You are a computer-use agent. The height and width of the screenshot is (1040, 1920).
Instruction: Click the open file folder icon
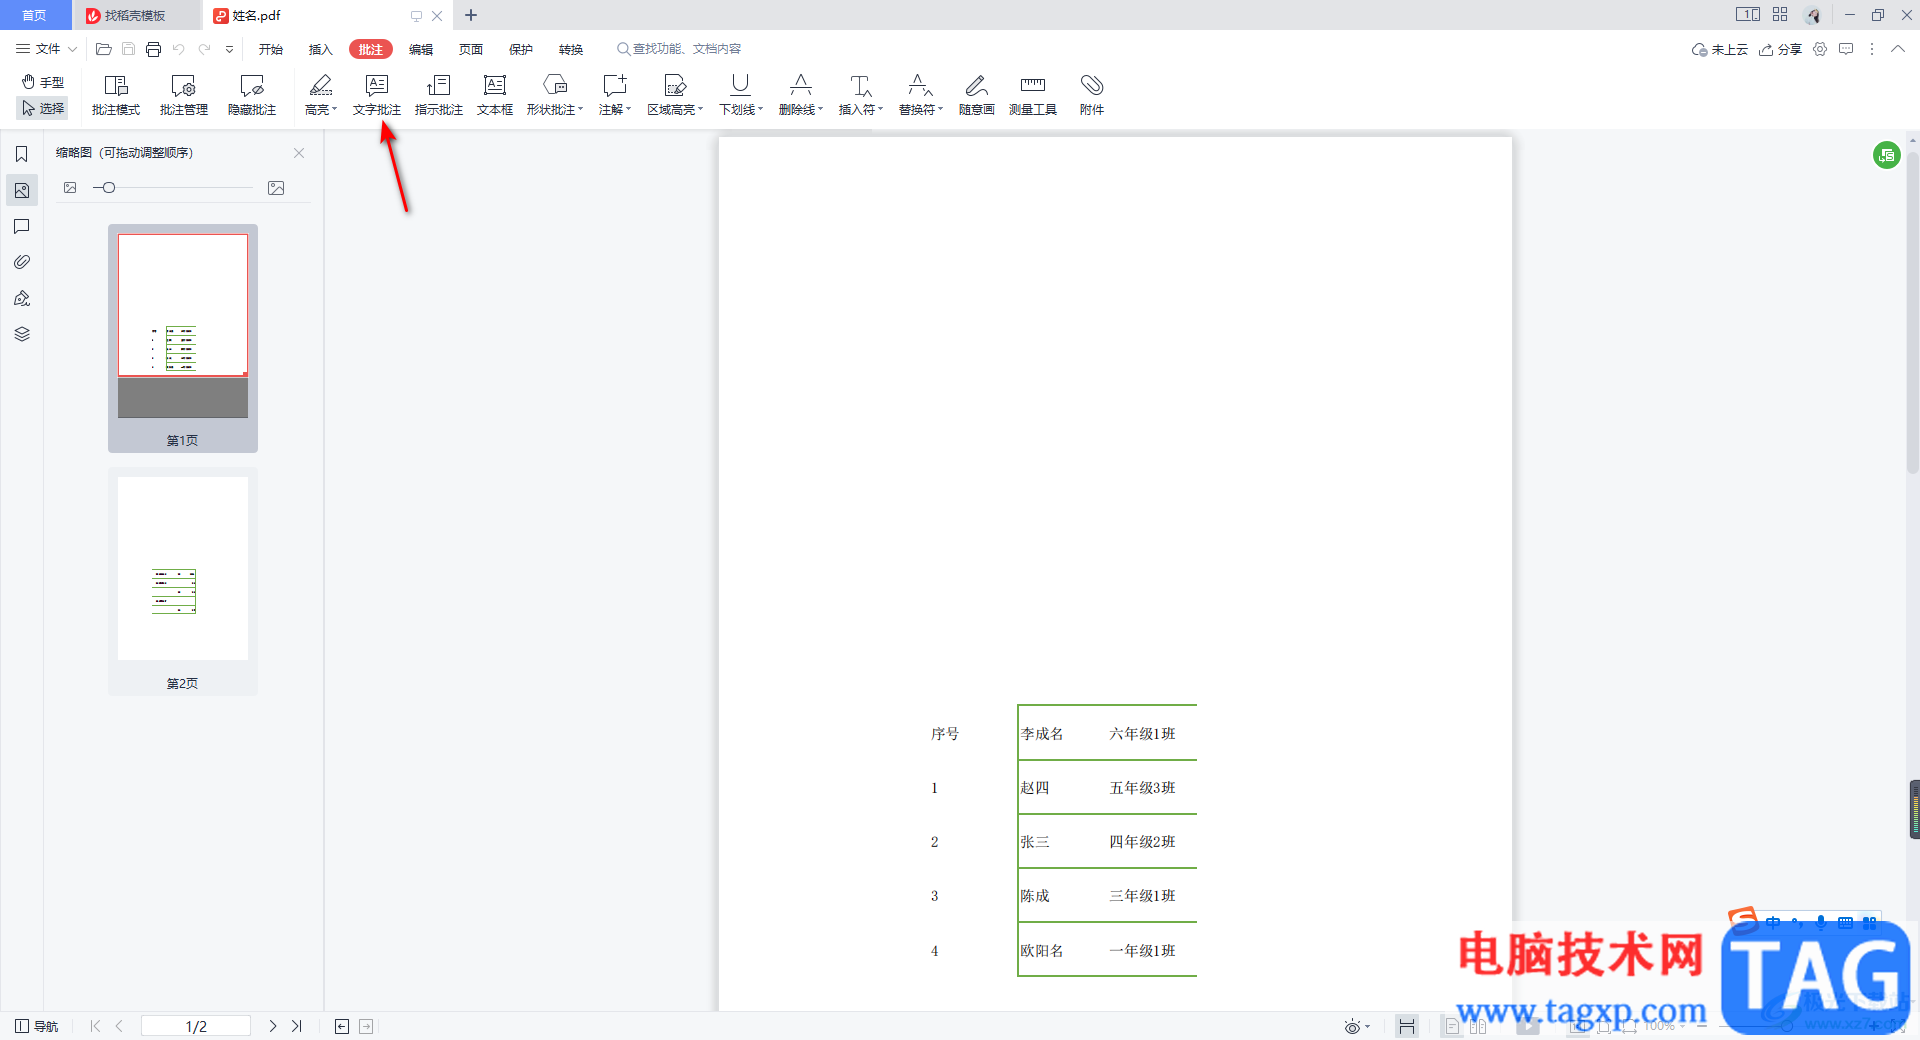[103, 49]
